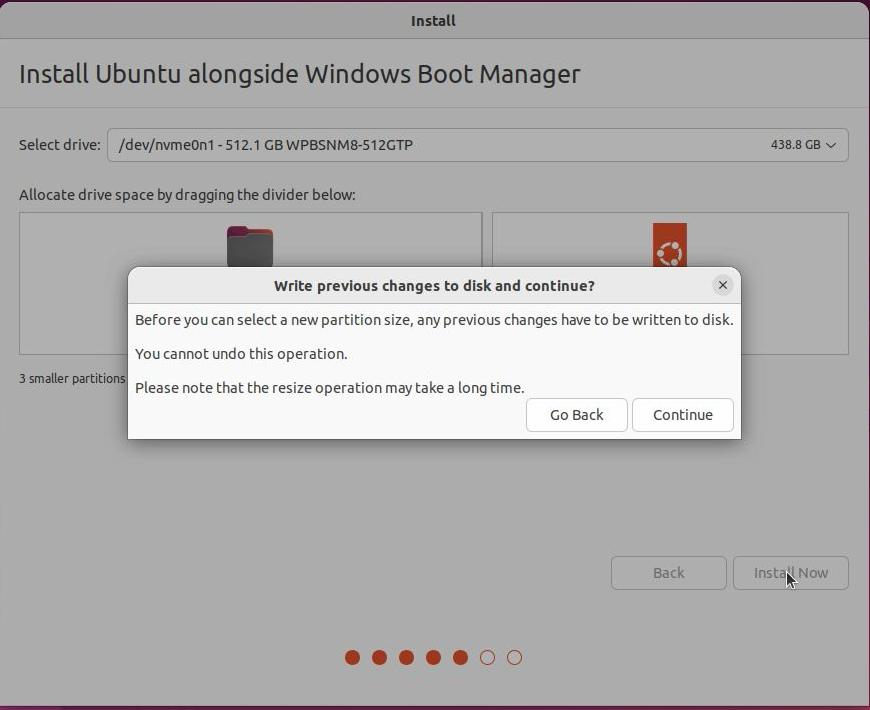The image size is (870, 710).
Task: Click the Back button in the installer
Action: tap(668, 573)
